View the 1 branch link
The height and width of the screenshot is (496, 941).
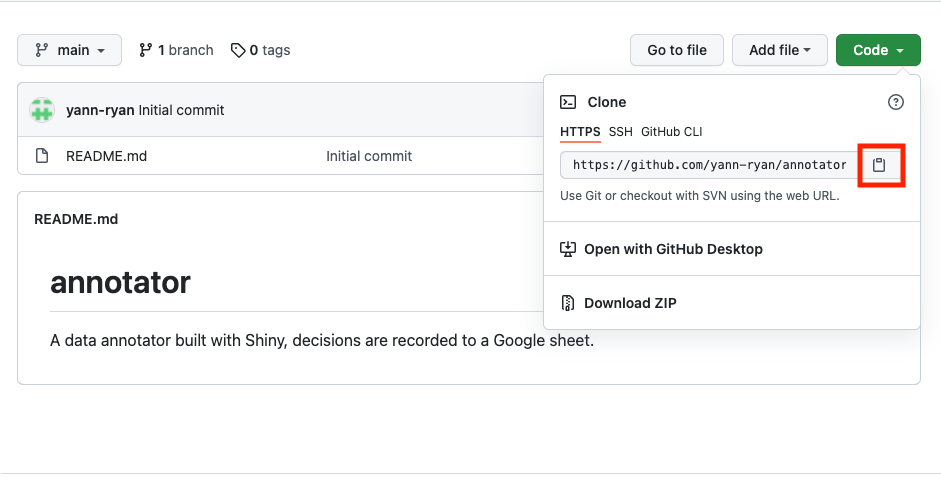coord(176,50)
